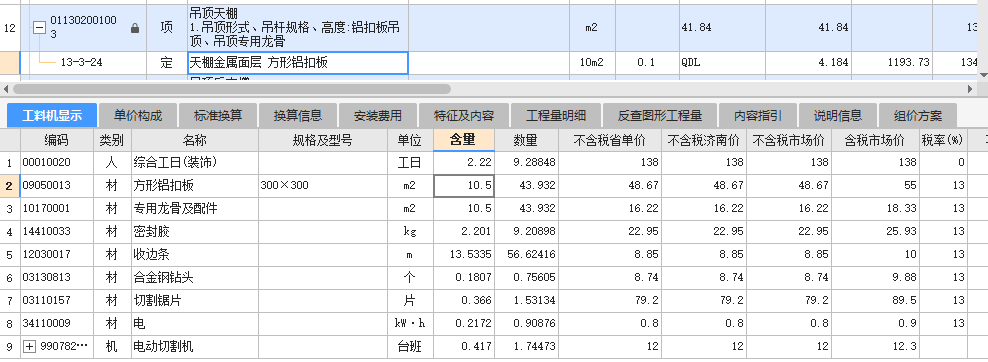Open the 组价方案 tab
Image resolution: width=988 pixels, height=362 pixels.
pyautogui.click(x=917, y=116)
